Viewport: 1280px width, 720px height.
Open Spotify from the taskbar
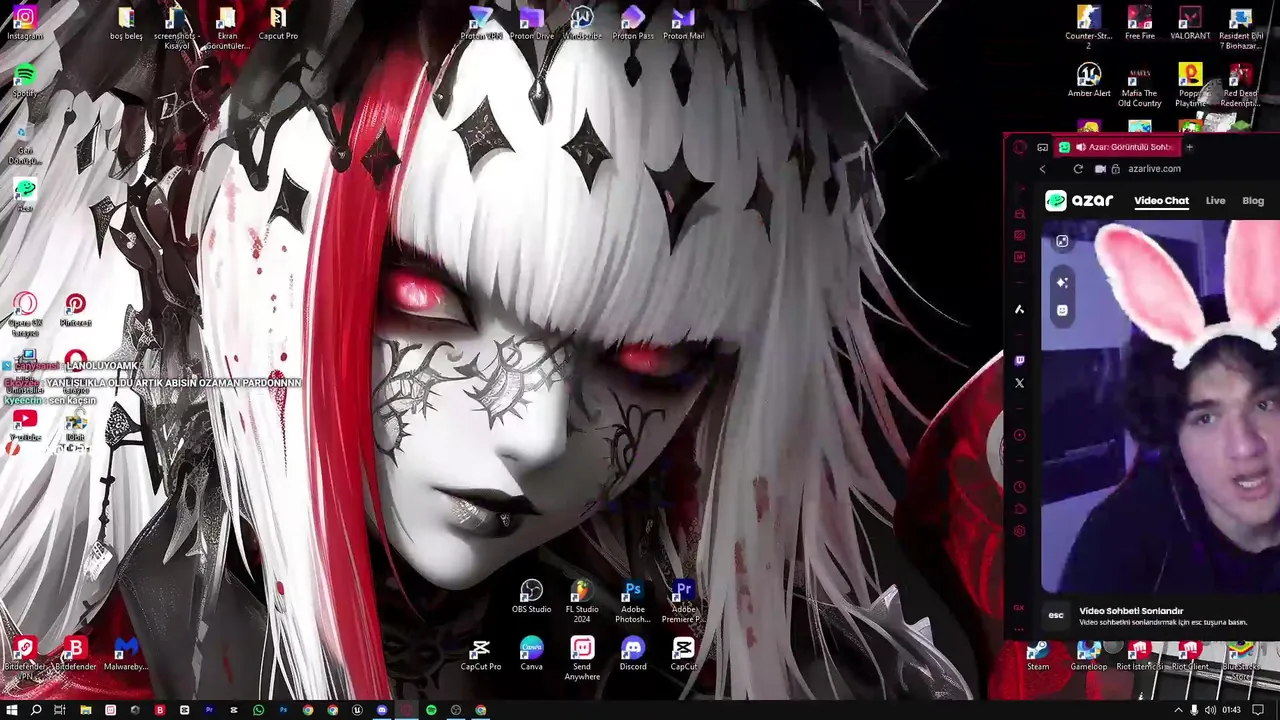point(431,710)
